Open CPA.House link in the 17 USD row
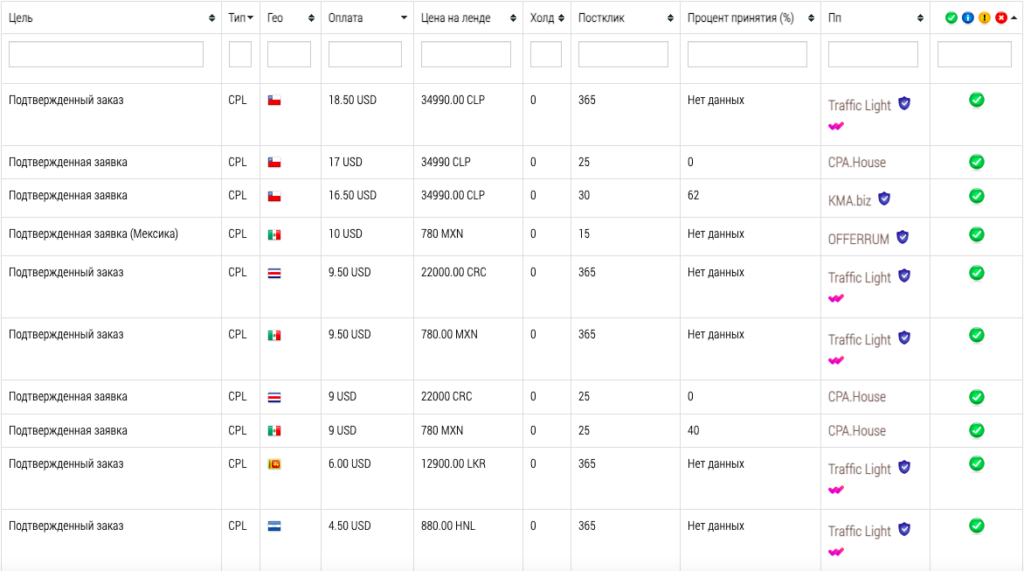This screenshot has width=1024, height=571. [x=856, y=162]
